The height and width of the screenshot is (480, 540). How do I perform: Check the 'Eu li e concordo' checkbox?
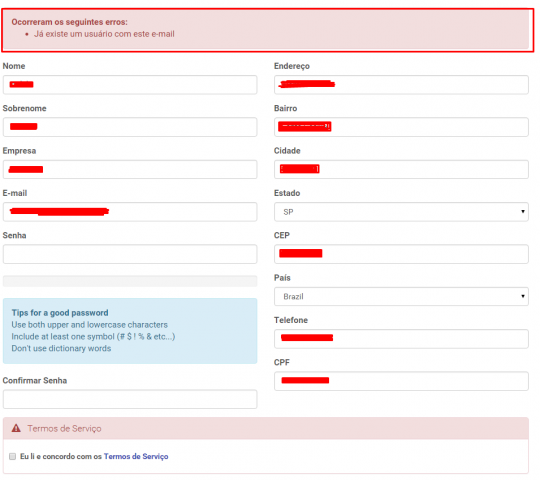13,456
